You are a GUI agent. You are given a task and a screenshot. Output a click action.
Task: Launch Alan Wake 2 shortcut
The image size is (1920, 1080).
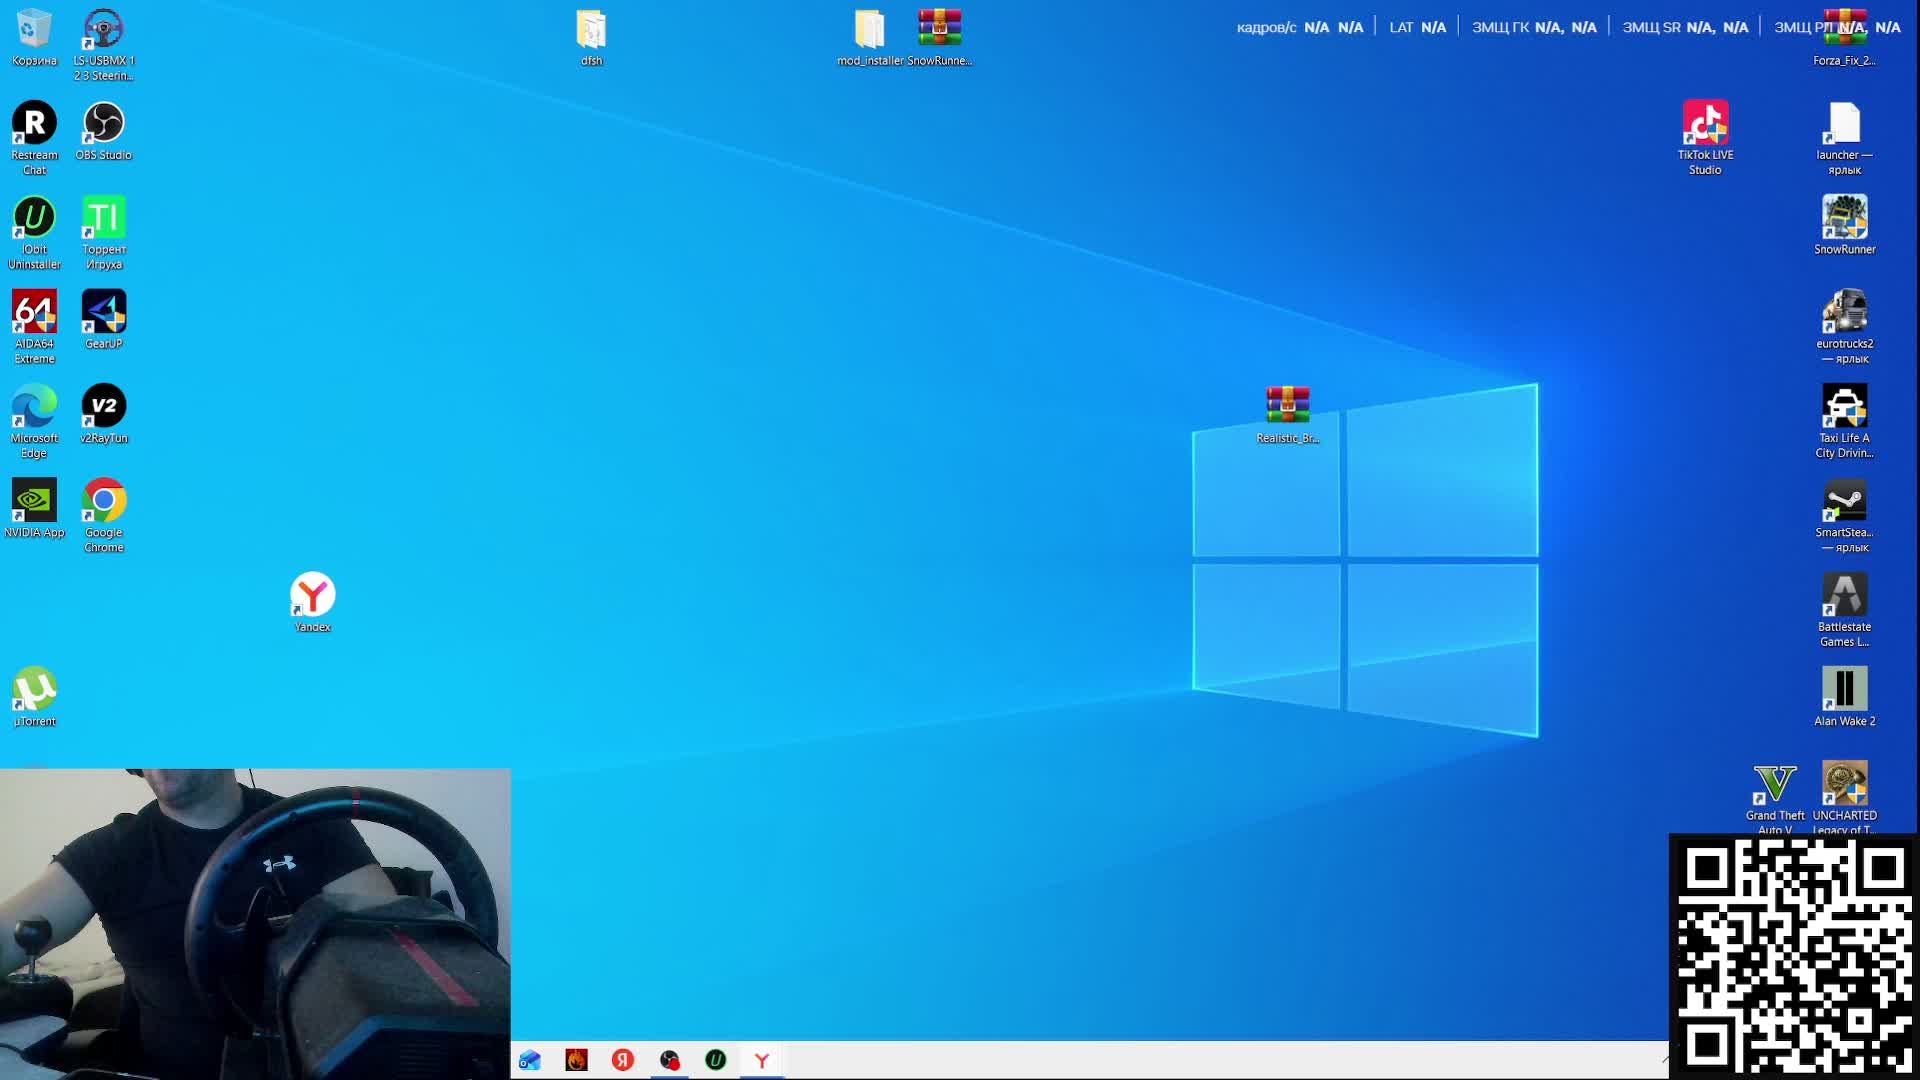pos(1844,690)
